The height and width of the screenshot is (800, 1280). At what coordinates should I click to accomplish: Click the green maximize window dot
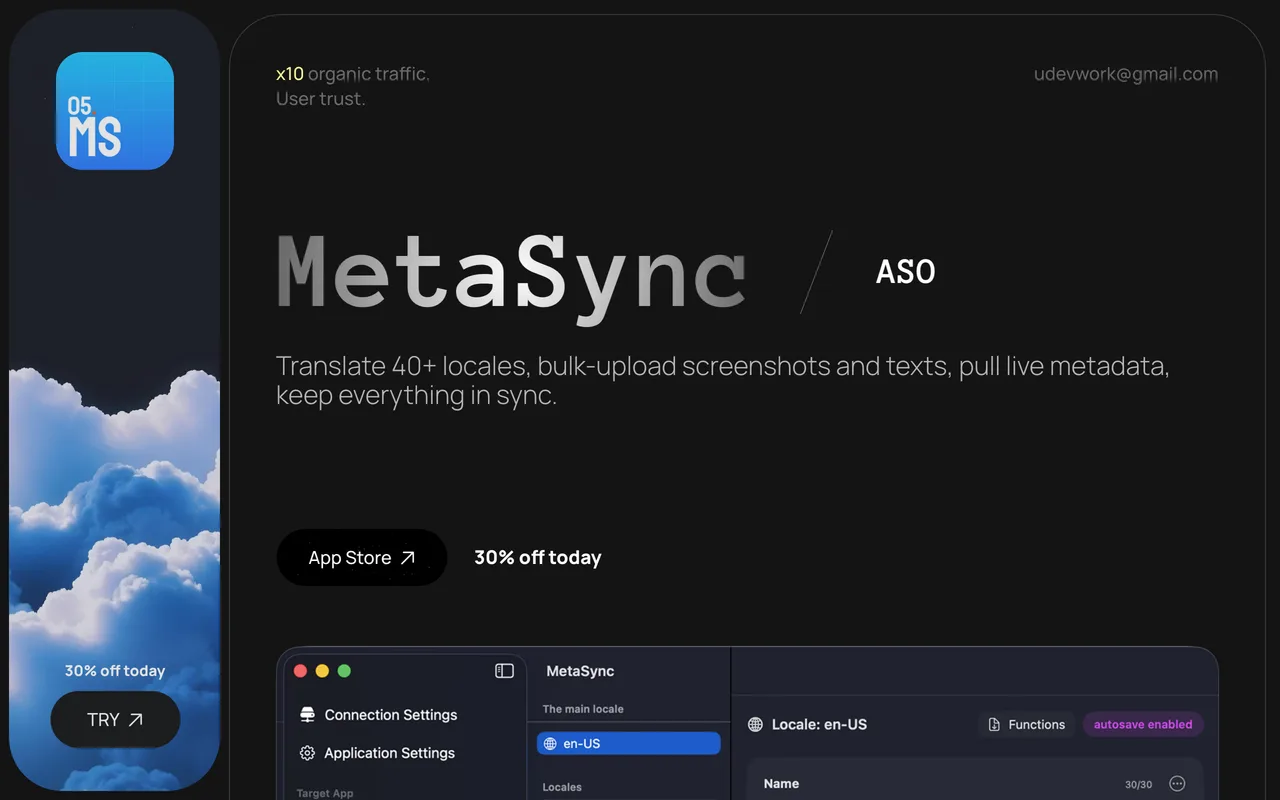pyautogui.click(x=344, y=671)
